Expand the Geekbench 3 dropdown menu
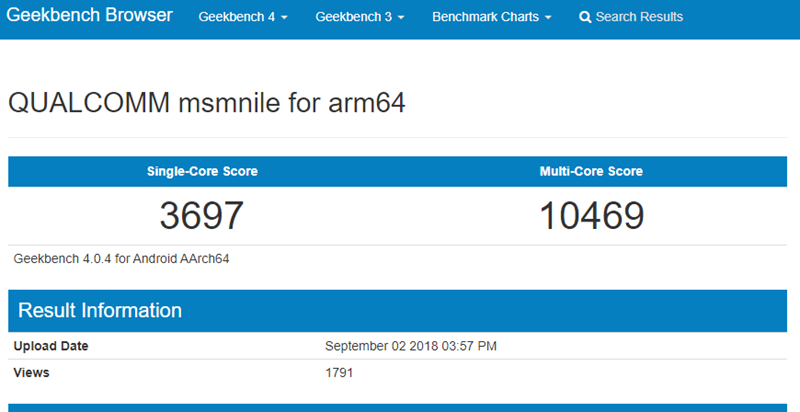 click(x=359, y=17)
